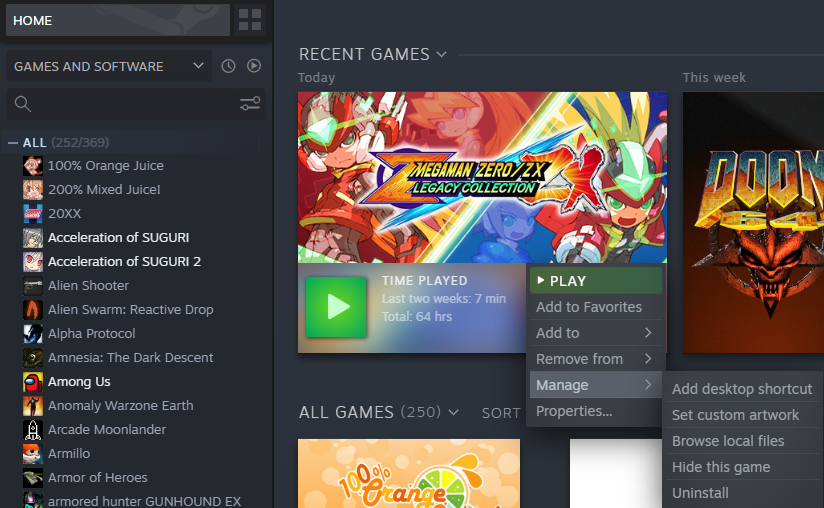
Task: Choose Play from context menu
Action: pyautogui.click(x=595, y=281)
